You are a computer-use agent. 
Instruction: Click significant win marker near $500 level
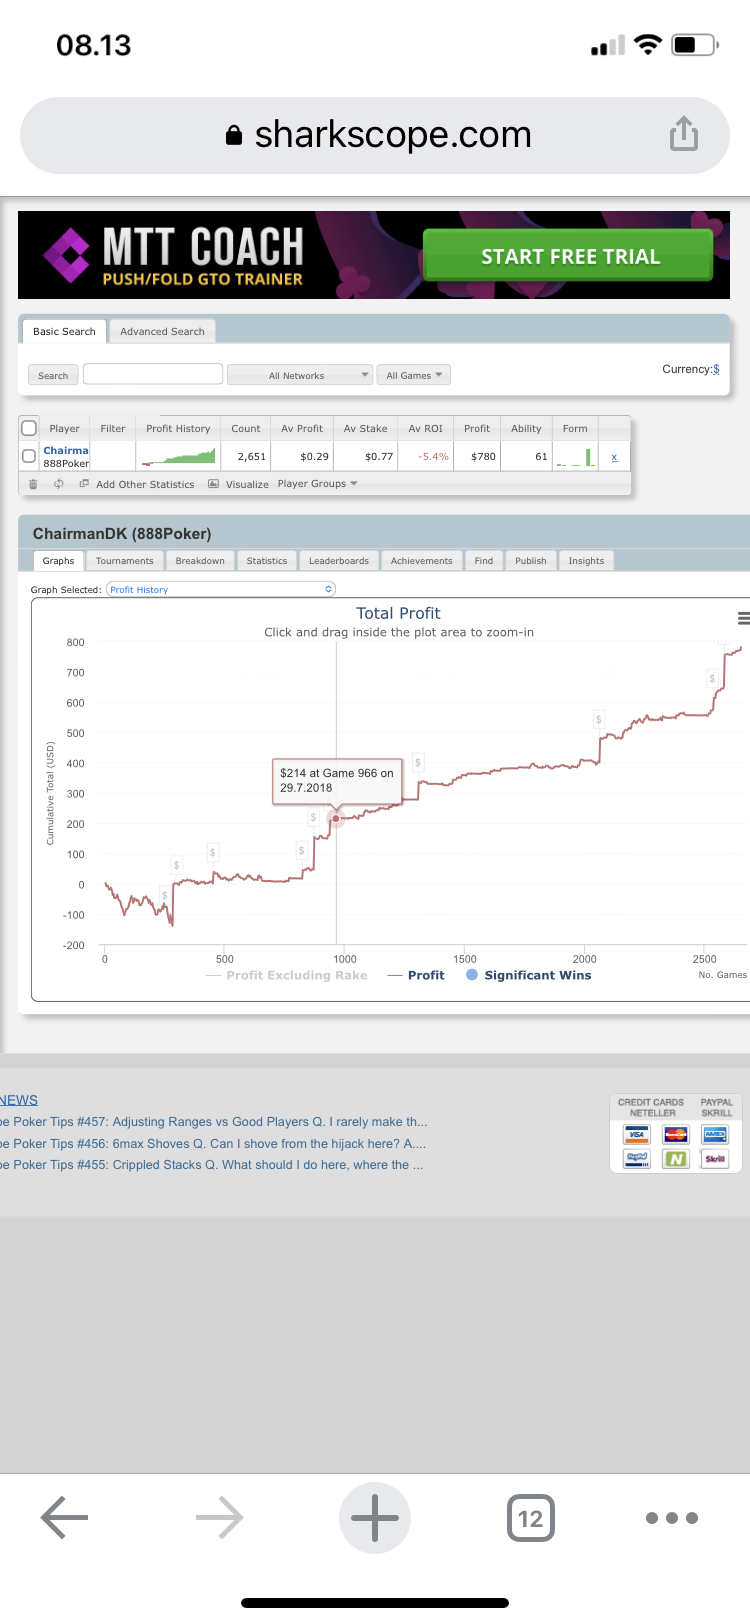pos(599,719)
